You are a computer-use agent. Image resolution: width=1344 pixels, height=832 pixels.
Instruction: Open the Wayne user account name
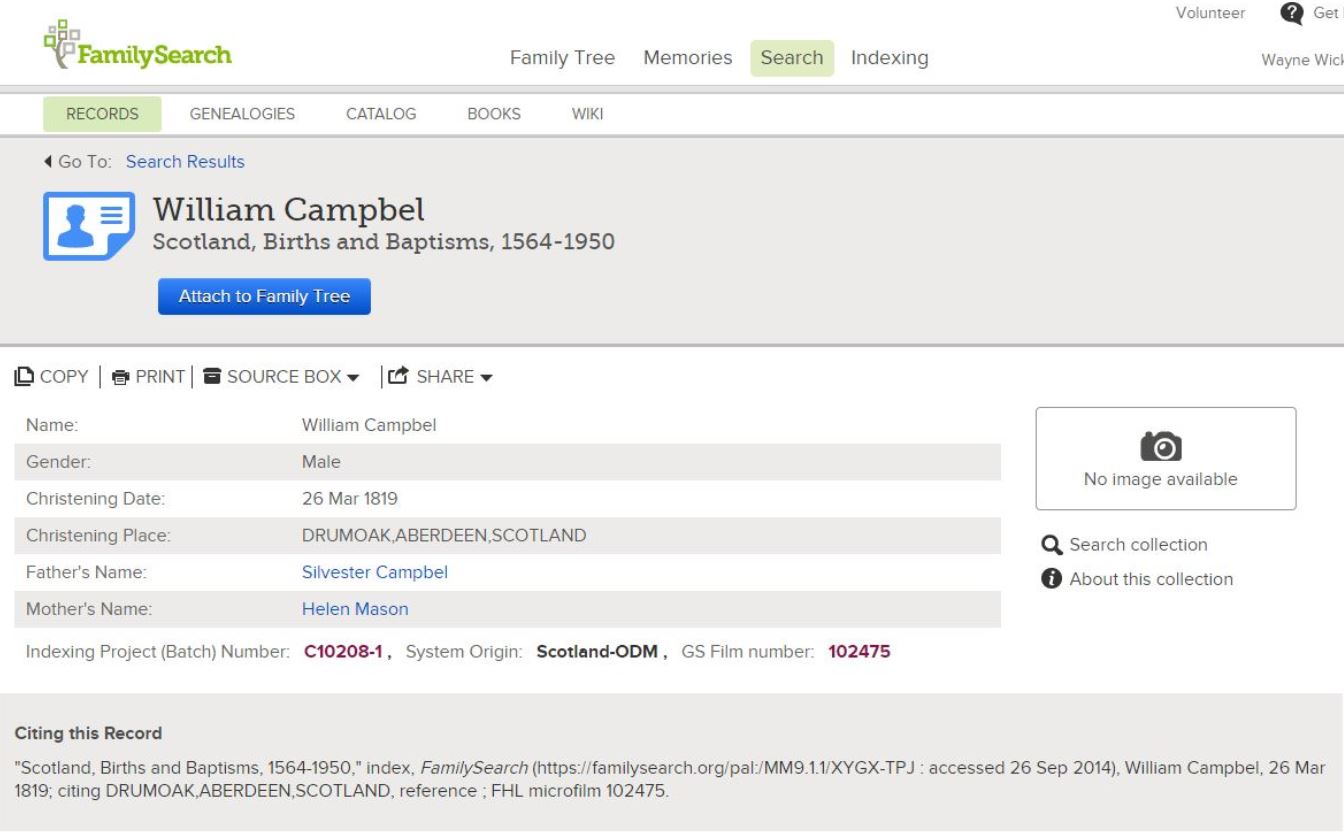pos(1302,60)
